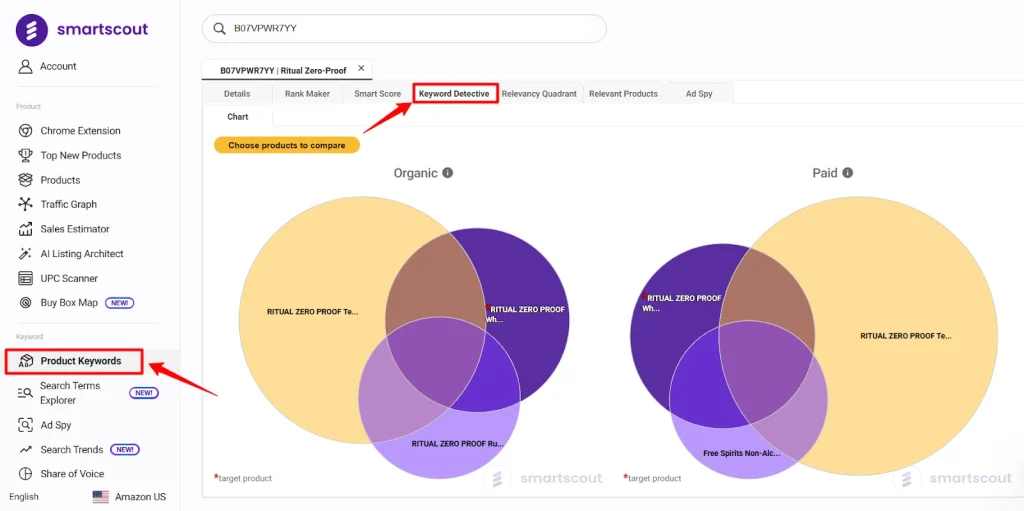Viewport: 1024px width, 511px height.
Task: Click NEW! badge beside Buy Box Map
Action: (120, 303)
